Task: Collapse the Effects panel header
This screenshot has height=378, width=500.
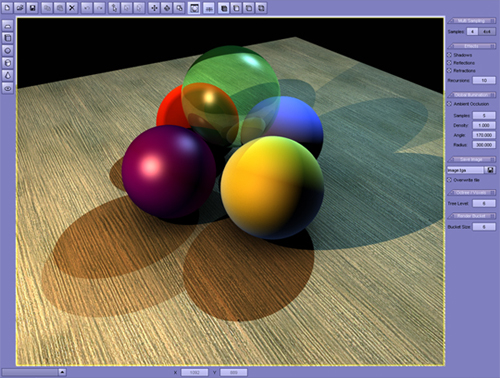Action: 471,46
